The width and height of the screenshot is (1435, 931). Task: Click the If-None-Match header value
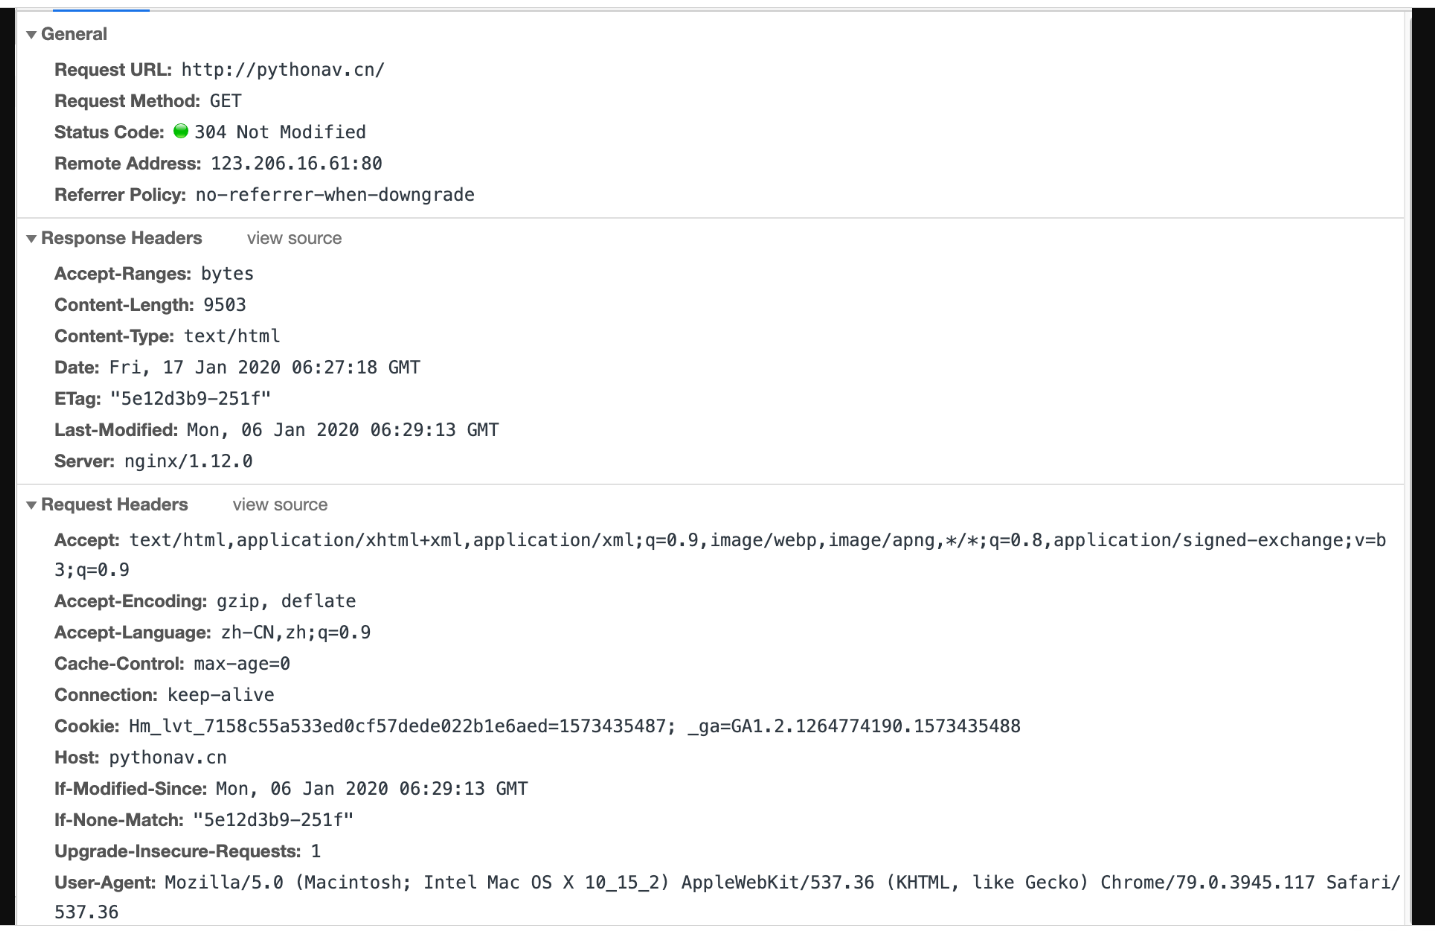pyautogui.click(x=273, y=820)
